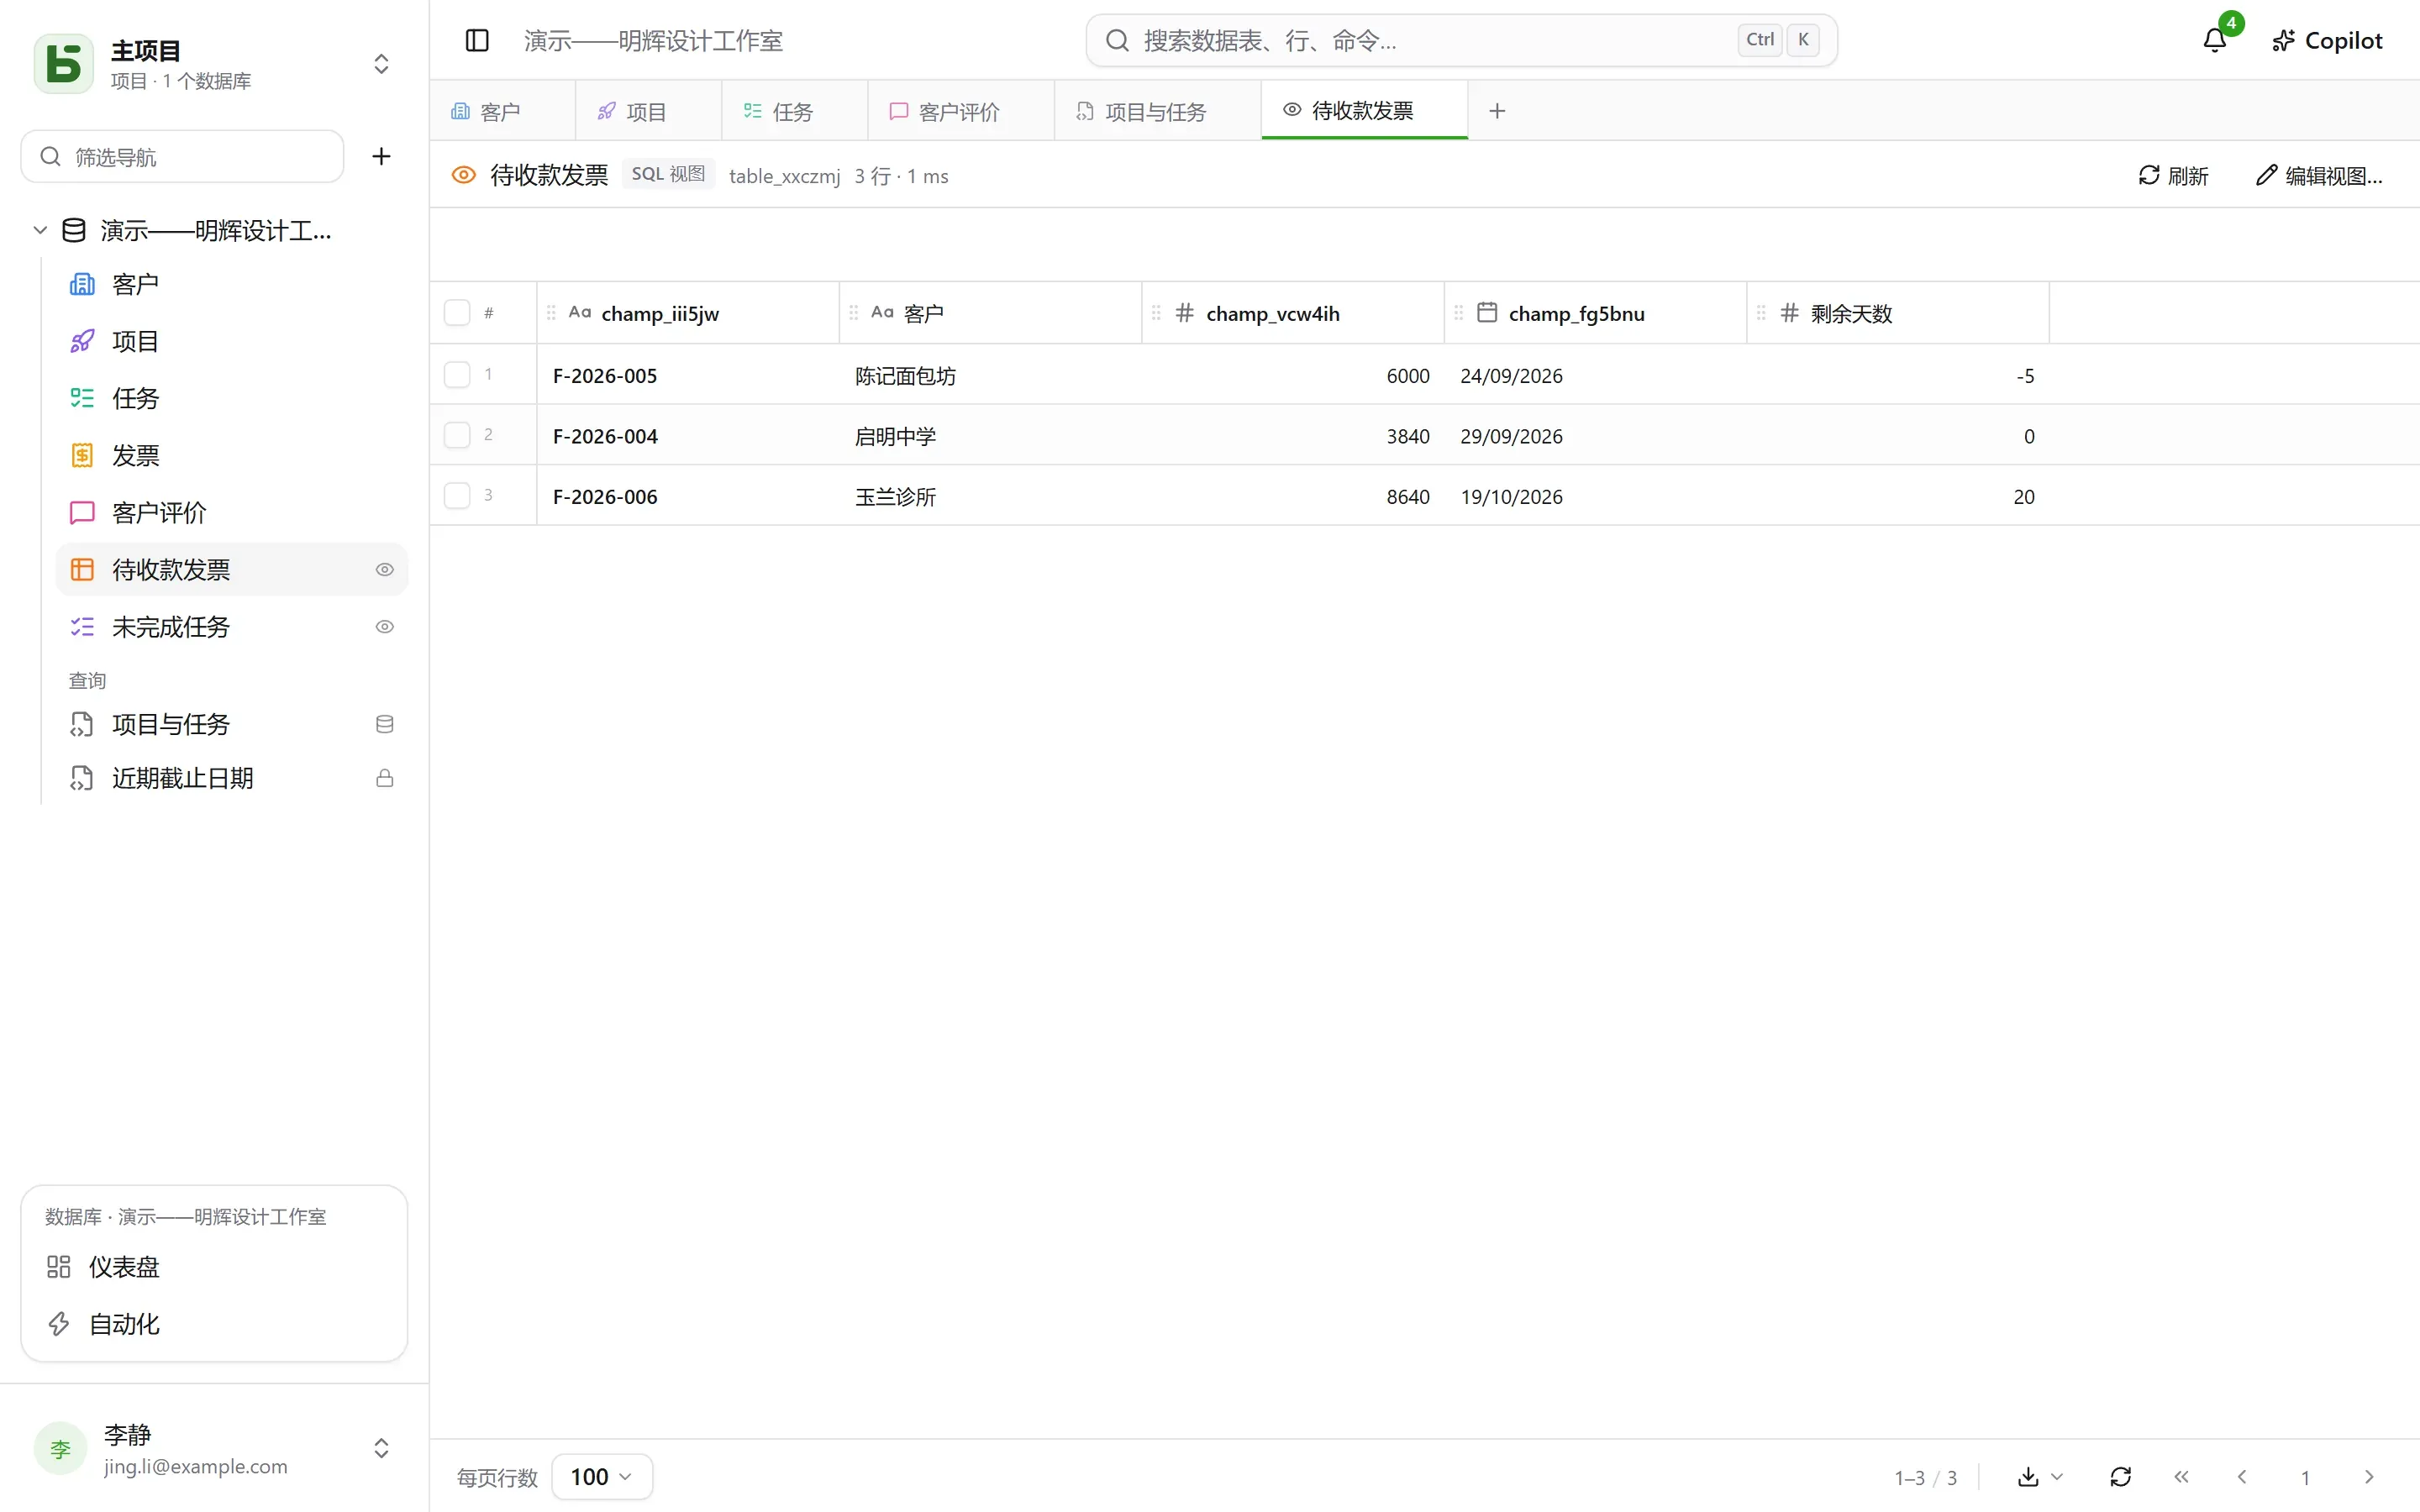Image resolution: width=2420 pixels, height=1512 pixels.
Task: Open 发票 table in sidebar
Action: (232, 455)
